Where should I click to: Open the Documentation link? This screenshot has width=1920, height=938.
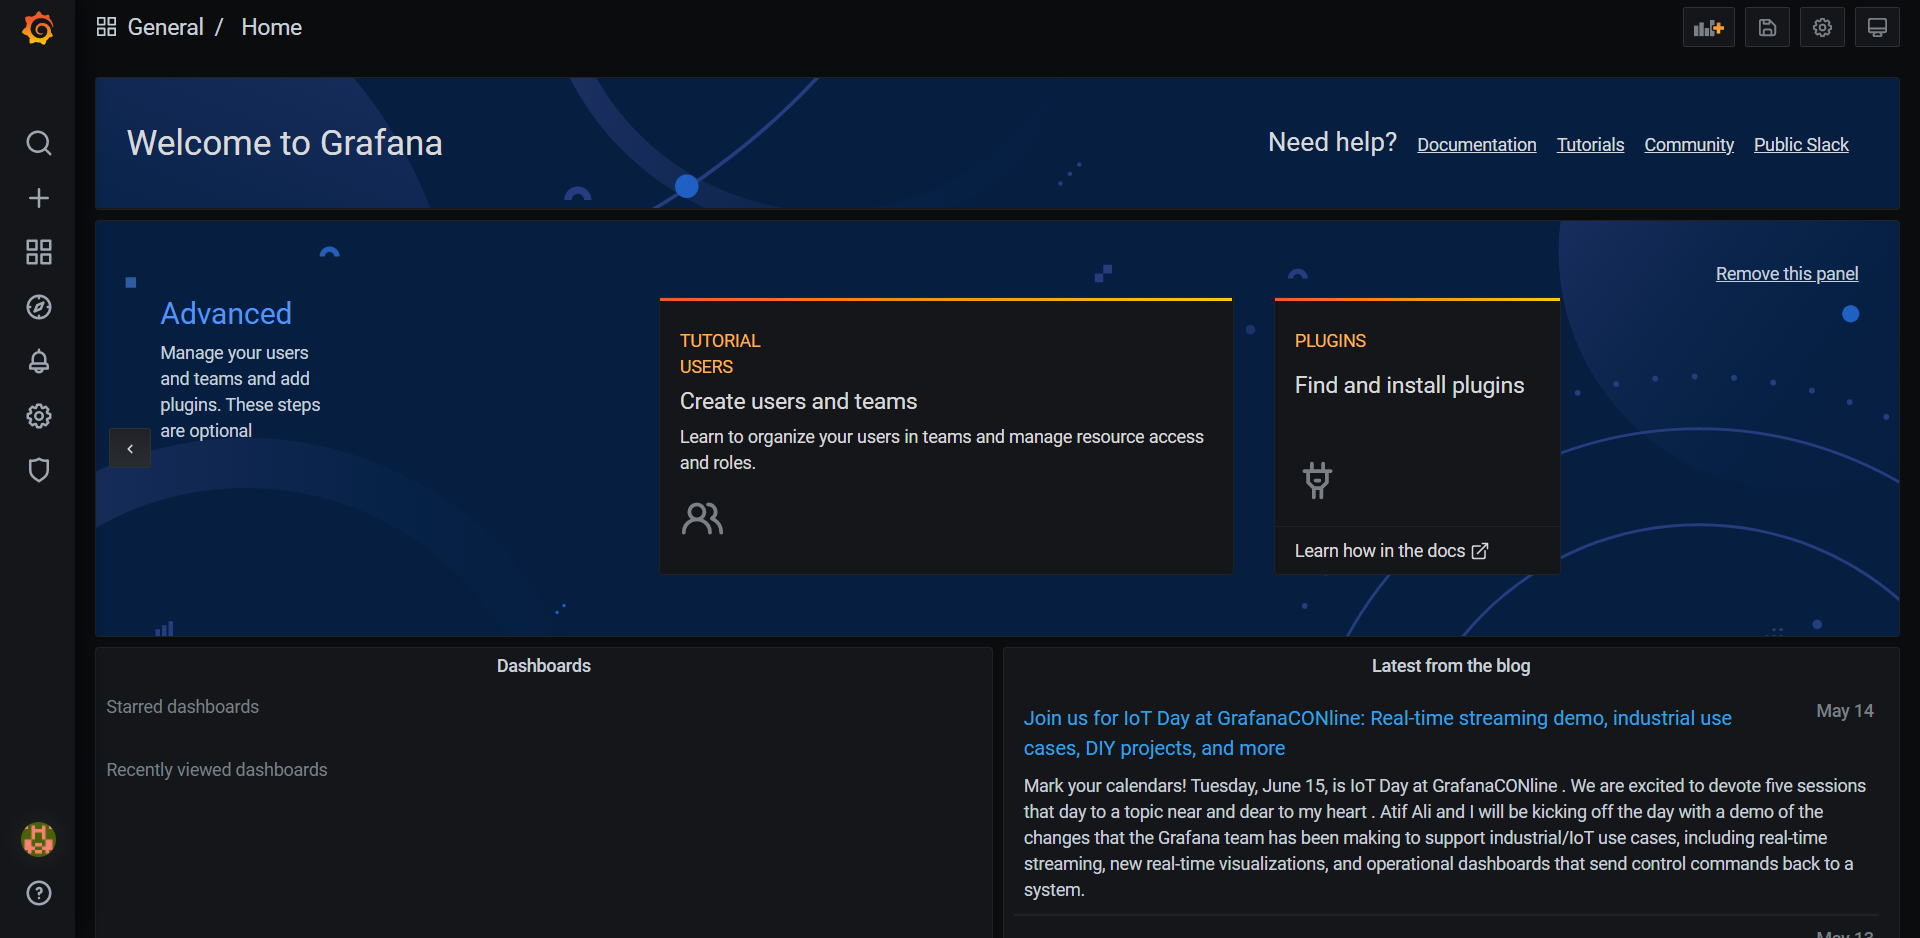[x=1476, y=145]
